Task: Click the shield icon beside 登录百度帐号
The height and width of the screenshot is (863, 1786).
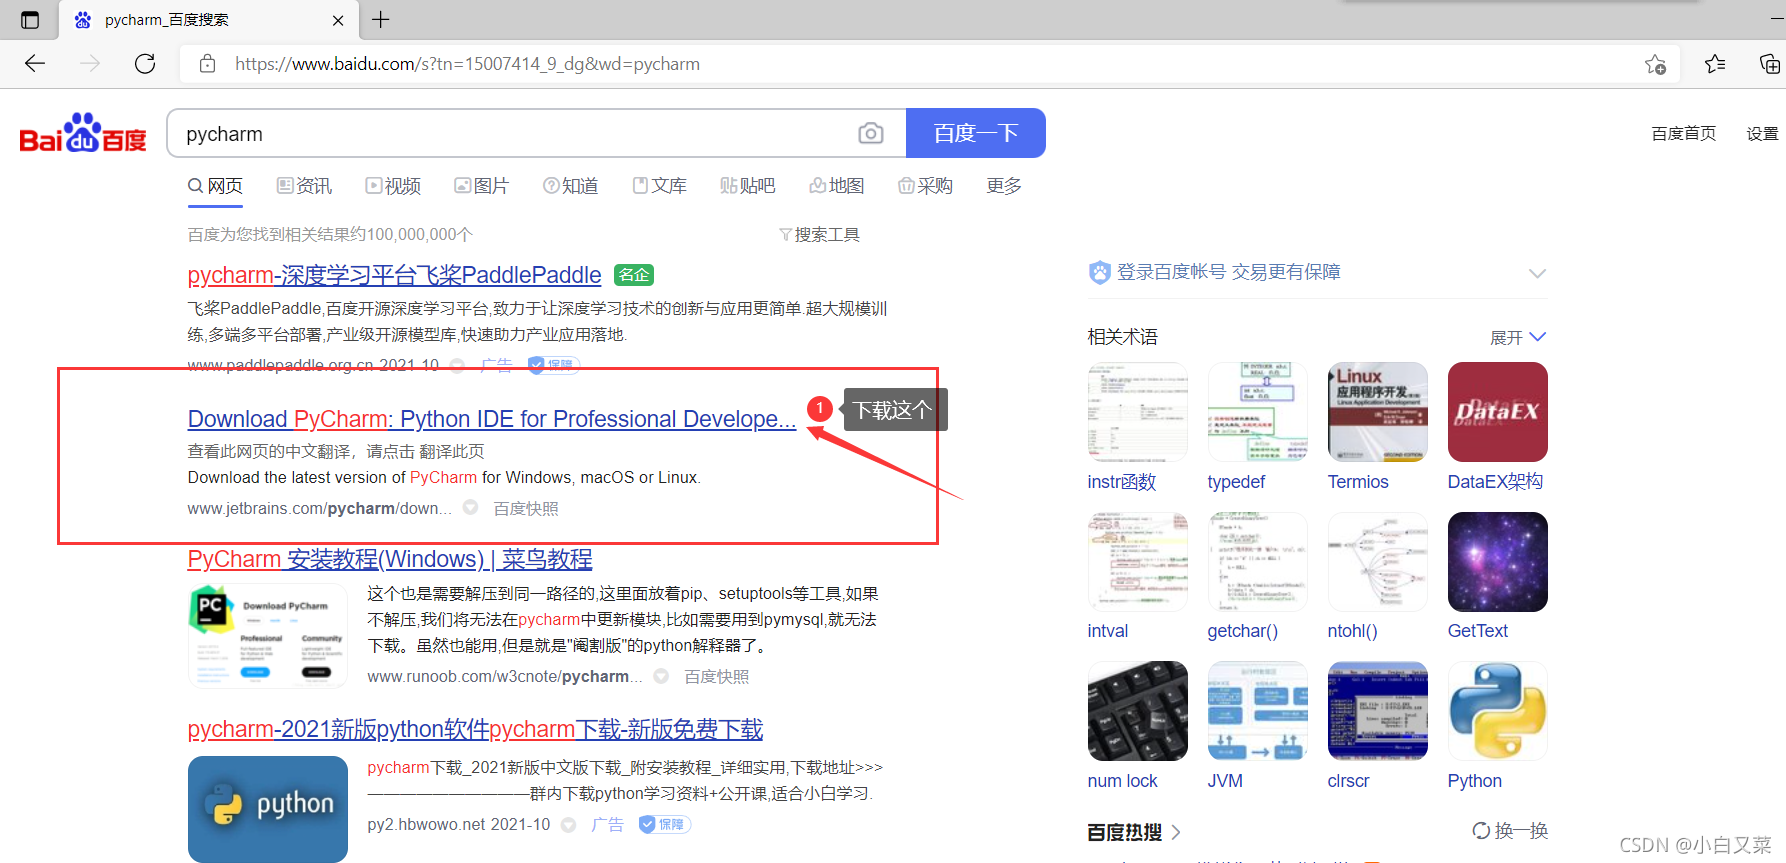Action: 1100,272
